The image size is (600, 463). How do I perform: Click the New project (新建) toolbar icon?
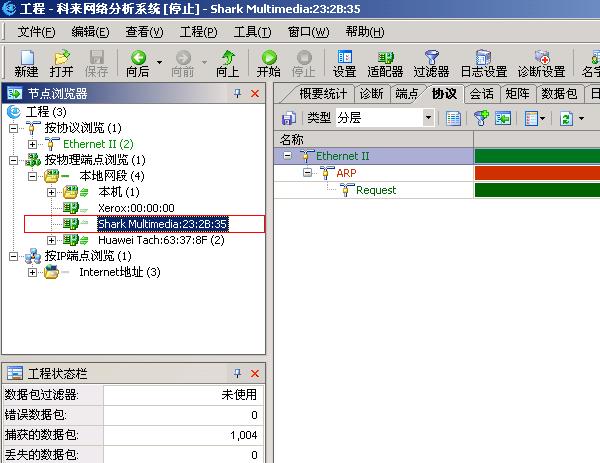click(26, 64)
